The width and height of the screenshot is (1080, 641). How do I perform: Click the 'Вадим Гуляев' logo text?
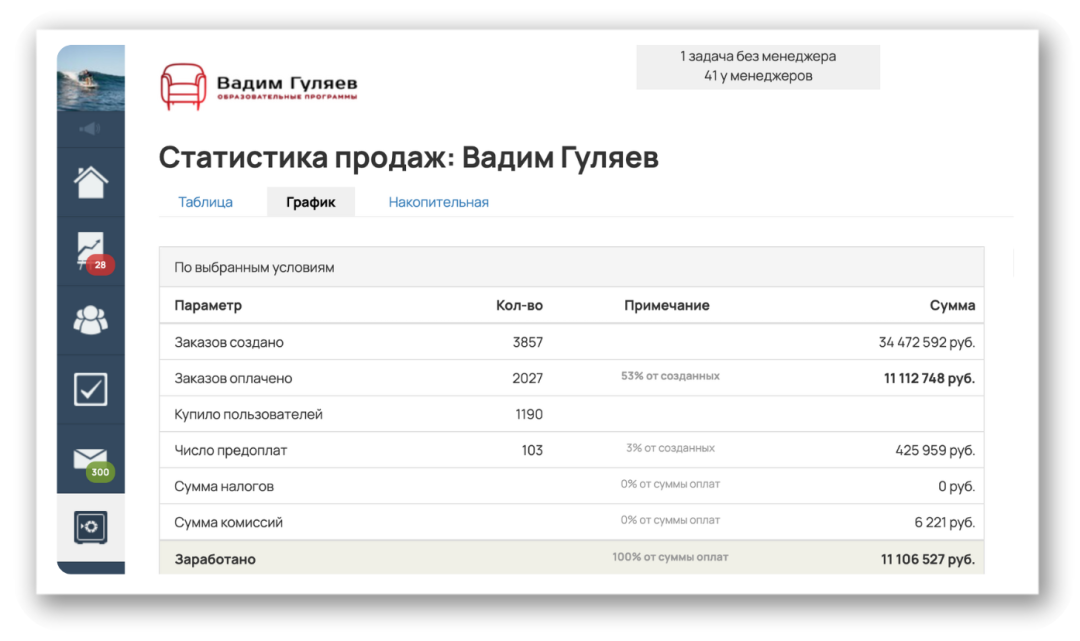(287, 84)
